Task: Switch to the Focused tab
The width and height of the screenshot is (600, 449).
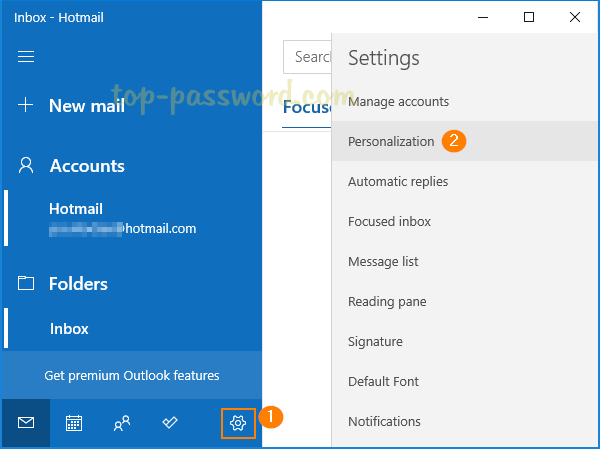Action: pyautogui.click(x=307, y=107)
